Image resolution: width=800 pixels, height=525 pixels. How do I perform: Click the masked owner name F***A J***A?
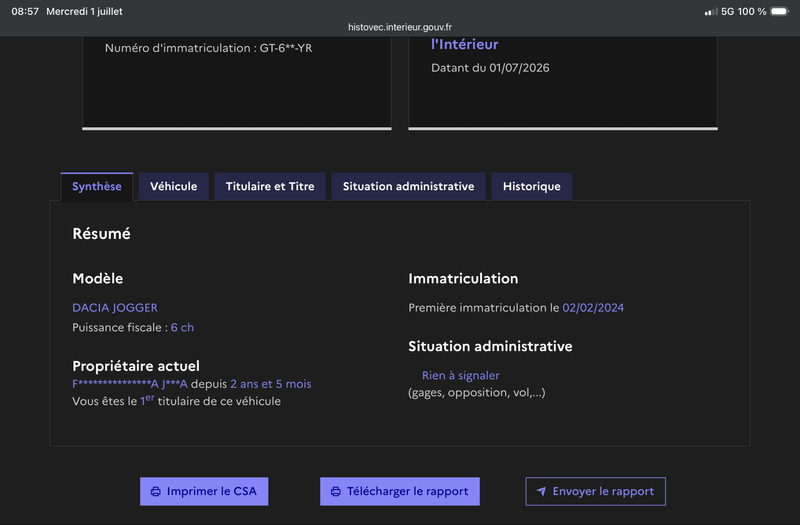tap(130, 384)
